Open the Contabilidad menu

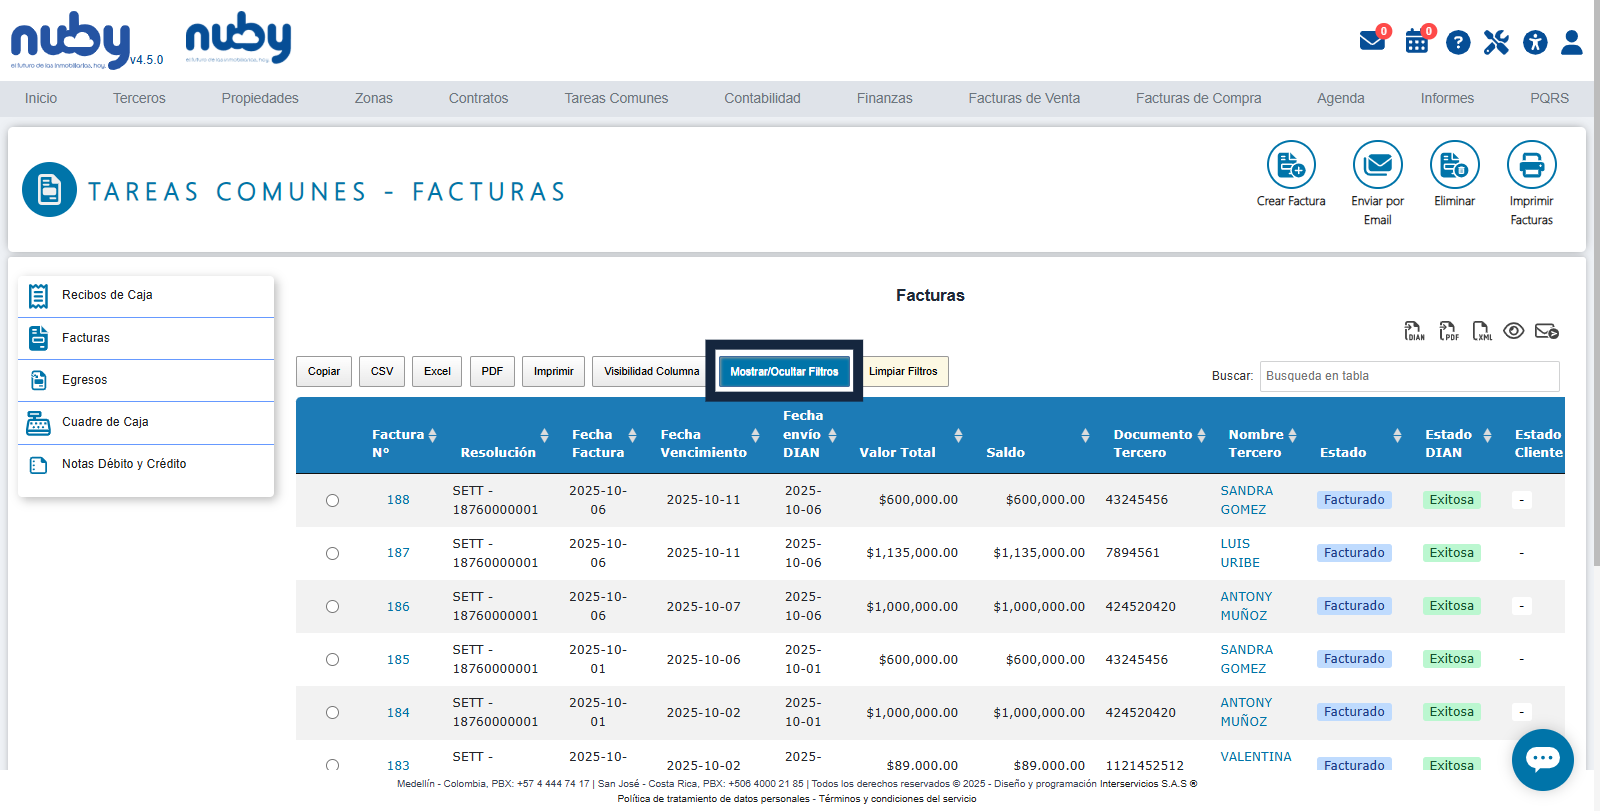point(762,98)
